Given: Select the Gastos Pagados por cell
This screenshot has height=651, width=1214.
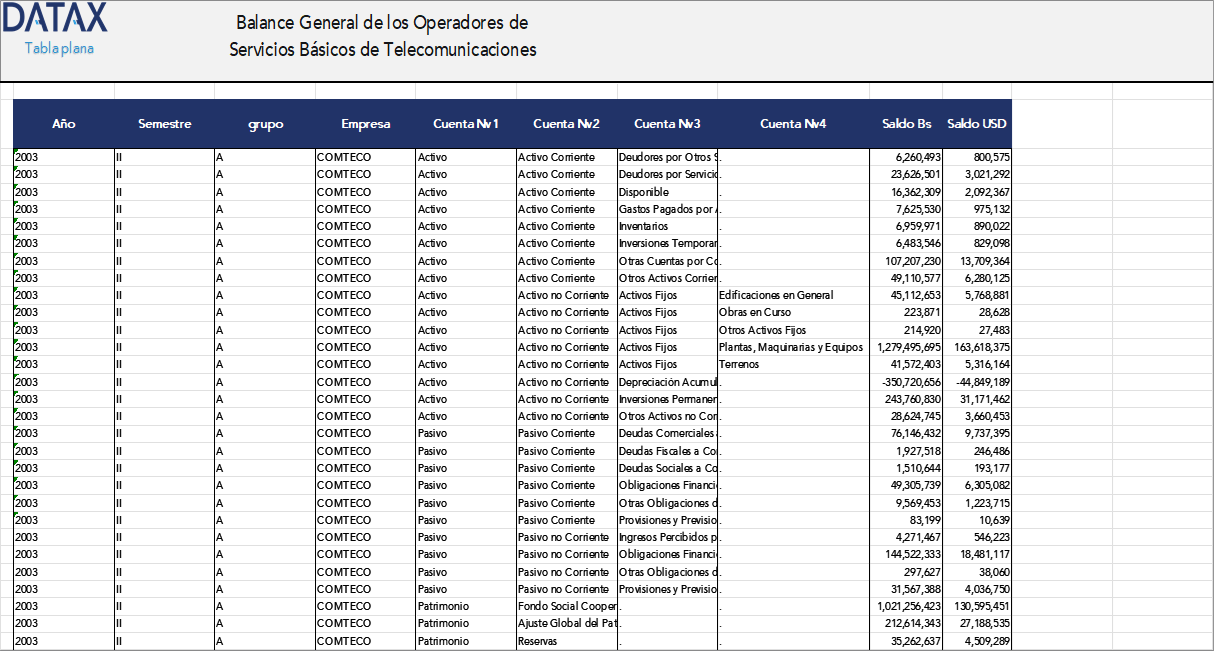Looking at the screenshot, I should tap(667, 209).
